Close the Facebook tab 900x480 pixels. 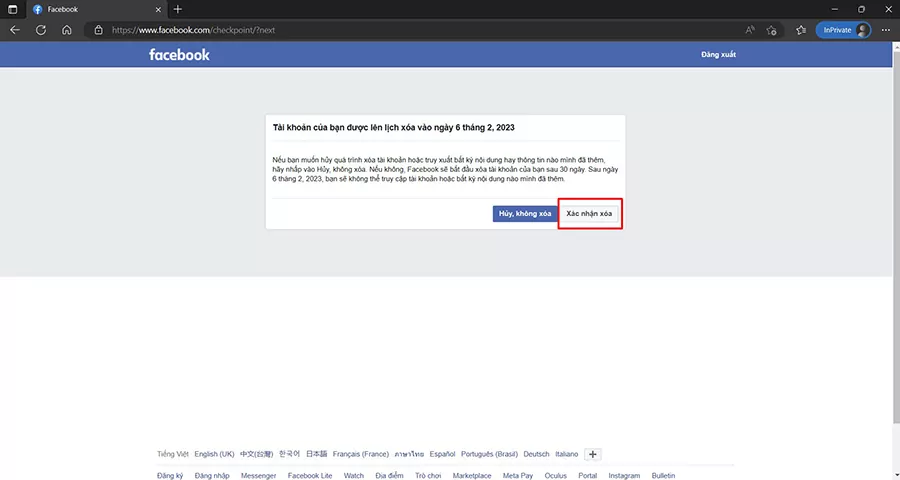(x=158, y=9)
